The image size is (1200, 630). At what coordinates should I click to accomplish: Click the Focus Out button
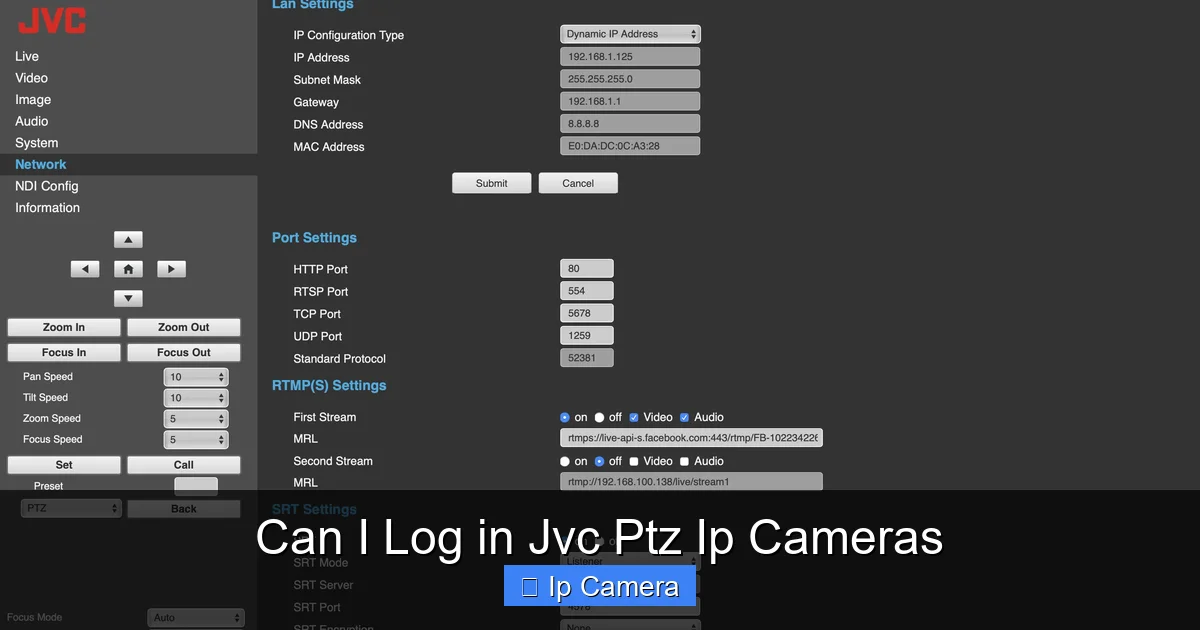184,352
